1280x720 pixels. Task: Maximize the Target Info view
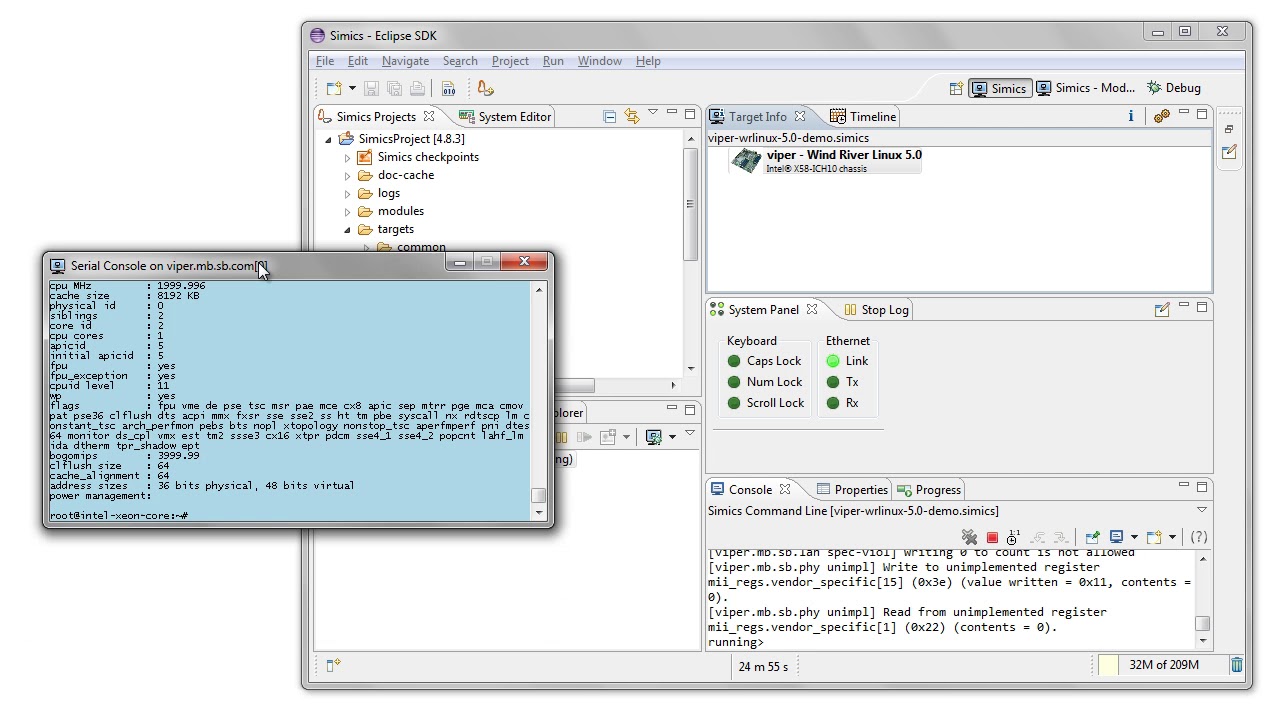tap(1202, 113)
